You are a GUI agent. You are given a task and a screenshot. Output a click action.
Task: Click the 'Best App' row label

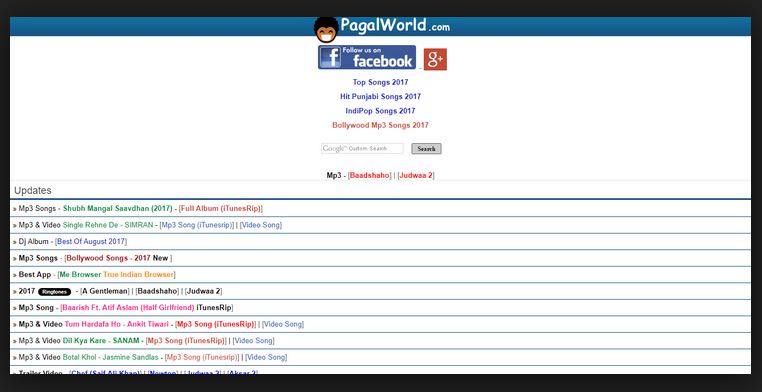(x=35, y=274)
